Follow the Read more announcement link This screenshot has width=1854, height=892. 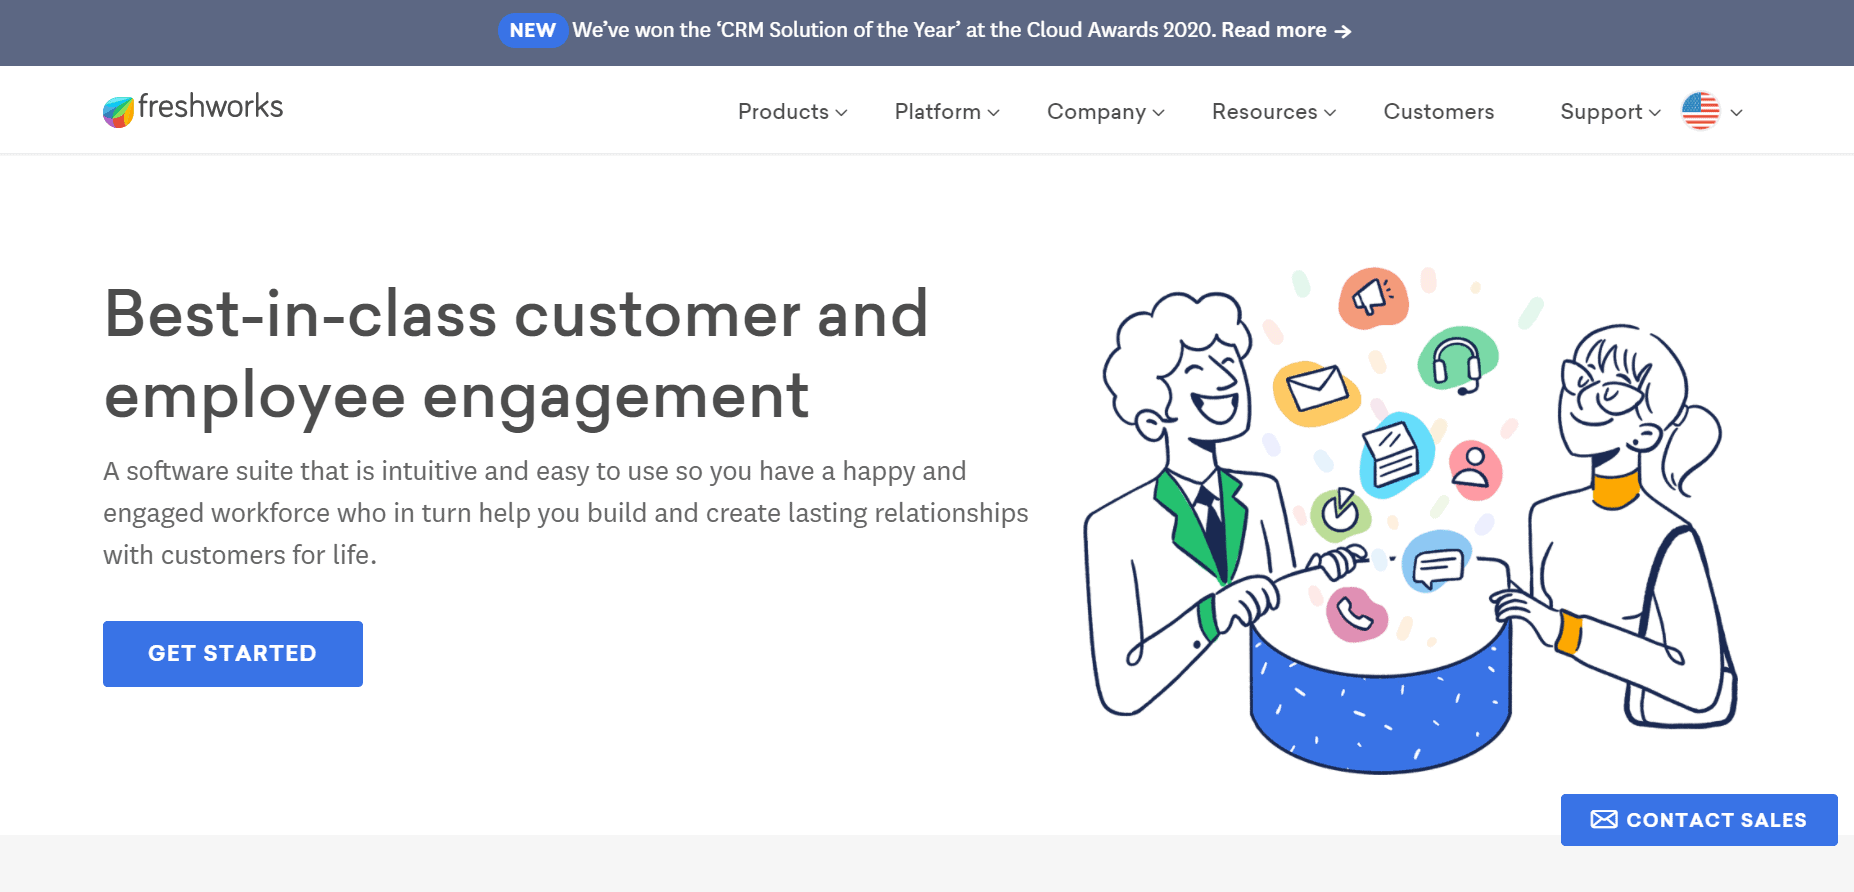pos(1286,31)
